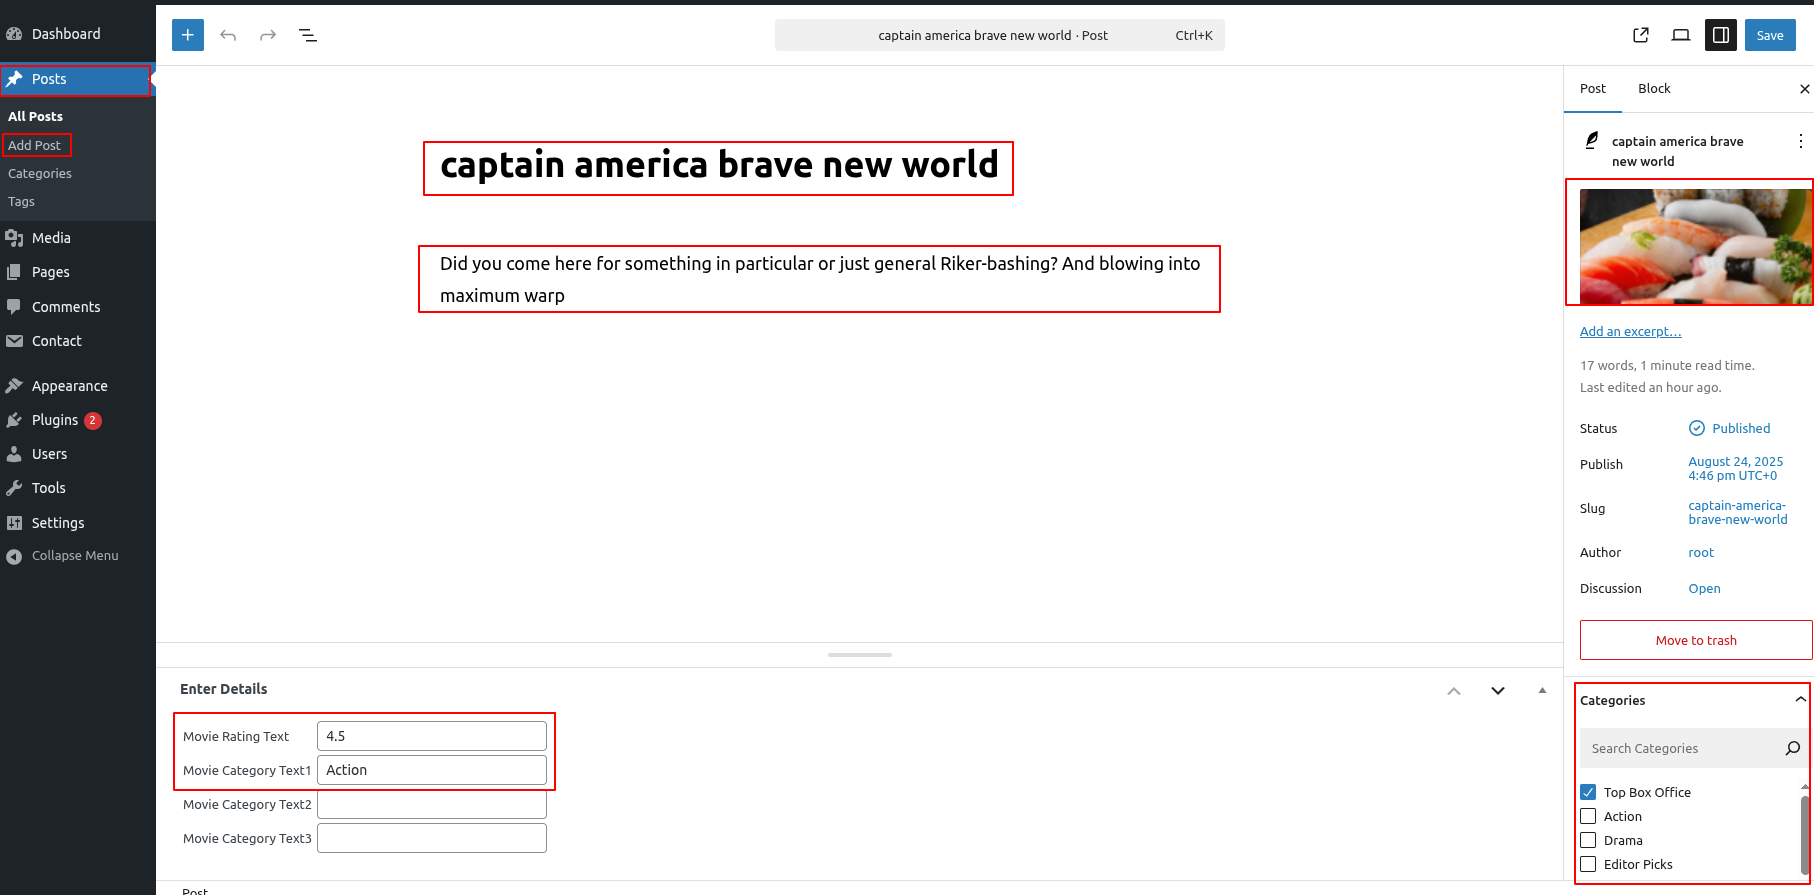The height and width of the screenshot is (895, 1814).
Task: Tick the Editor Picks category checkbox
Action: coord(1588,864)
